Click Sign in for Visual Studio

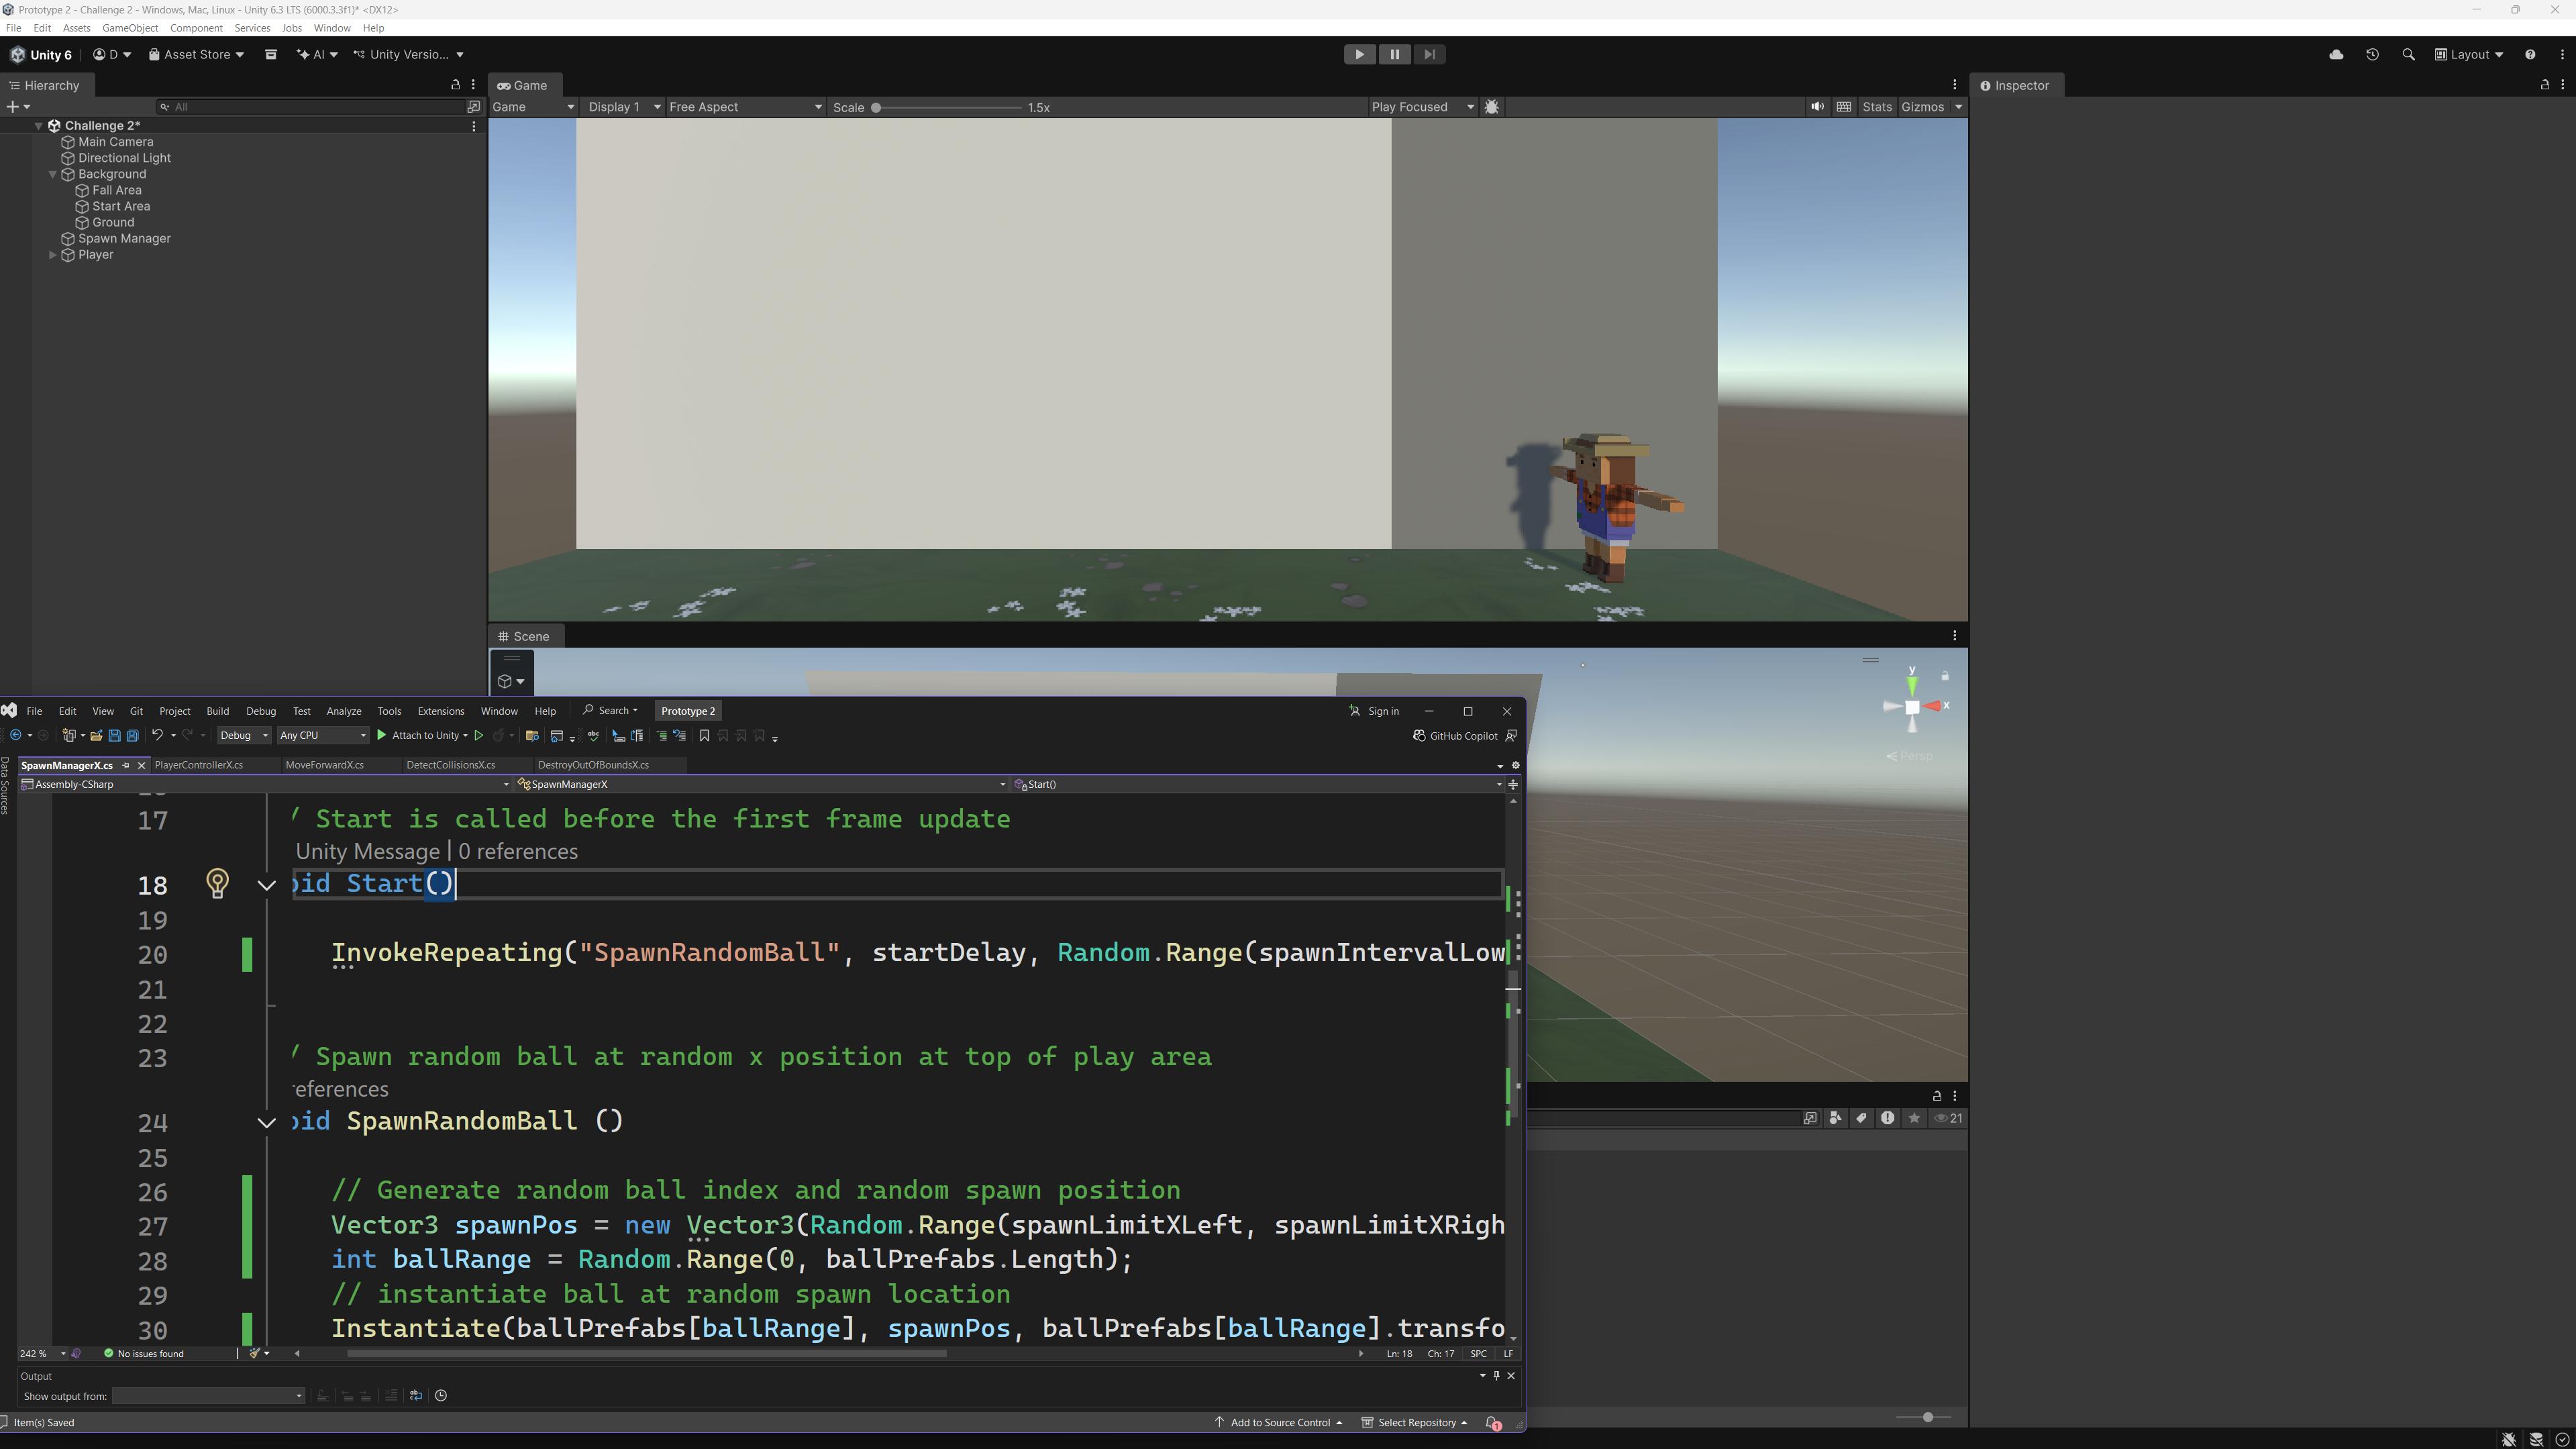click(x=1383, y=711)
